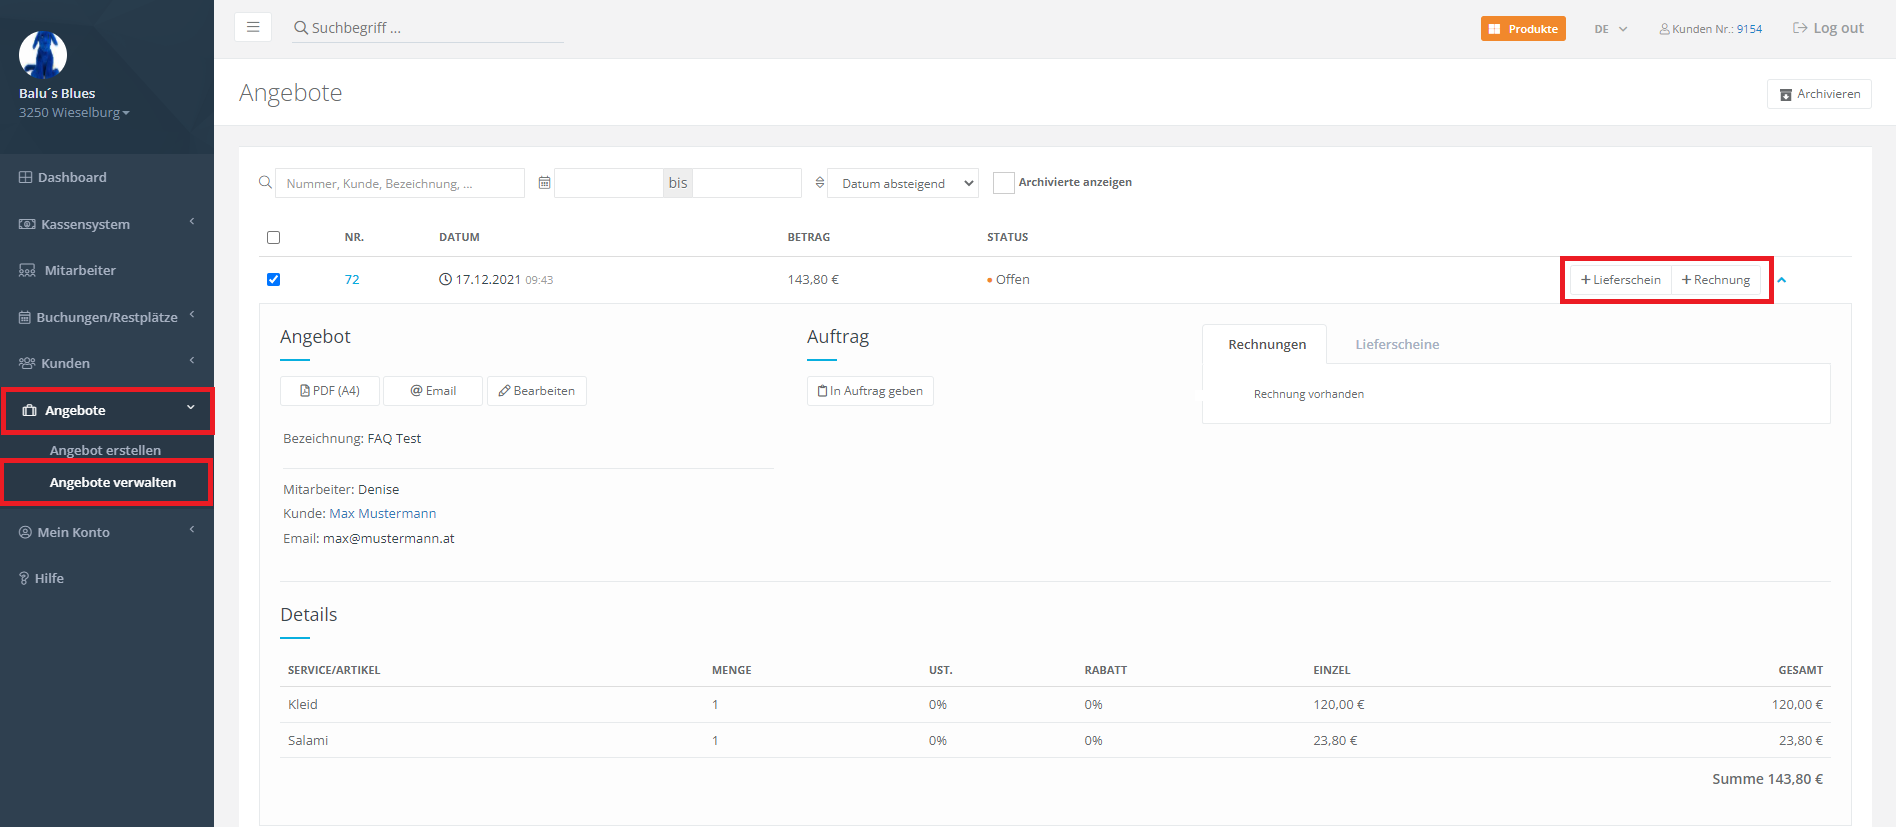Switch to the Rechnungen tab

point(1266,344)
